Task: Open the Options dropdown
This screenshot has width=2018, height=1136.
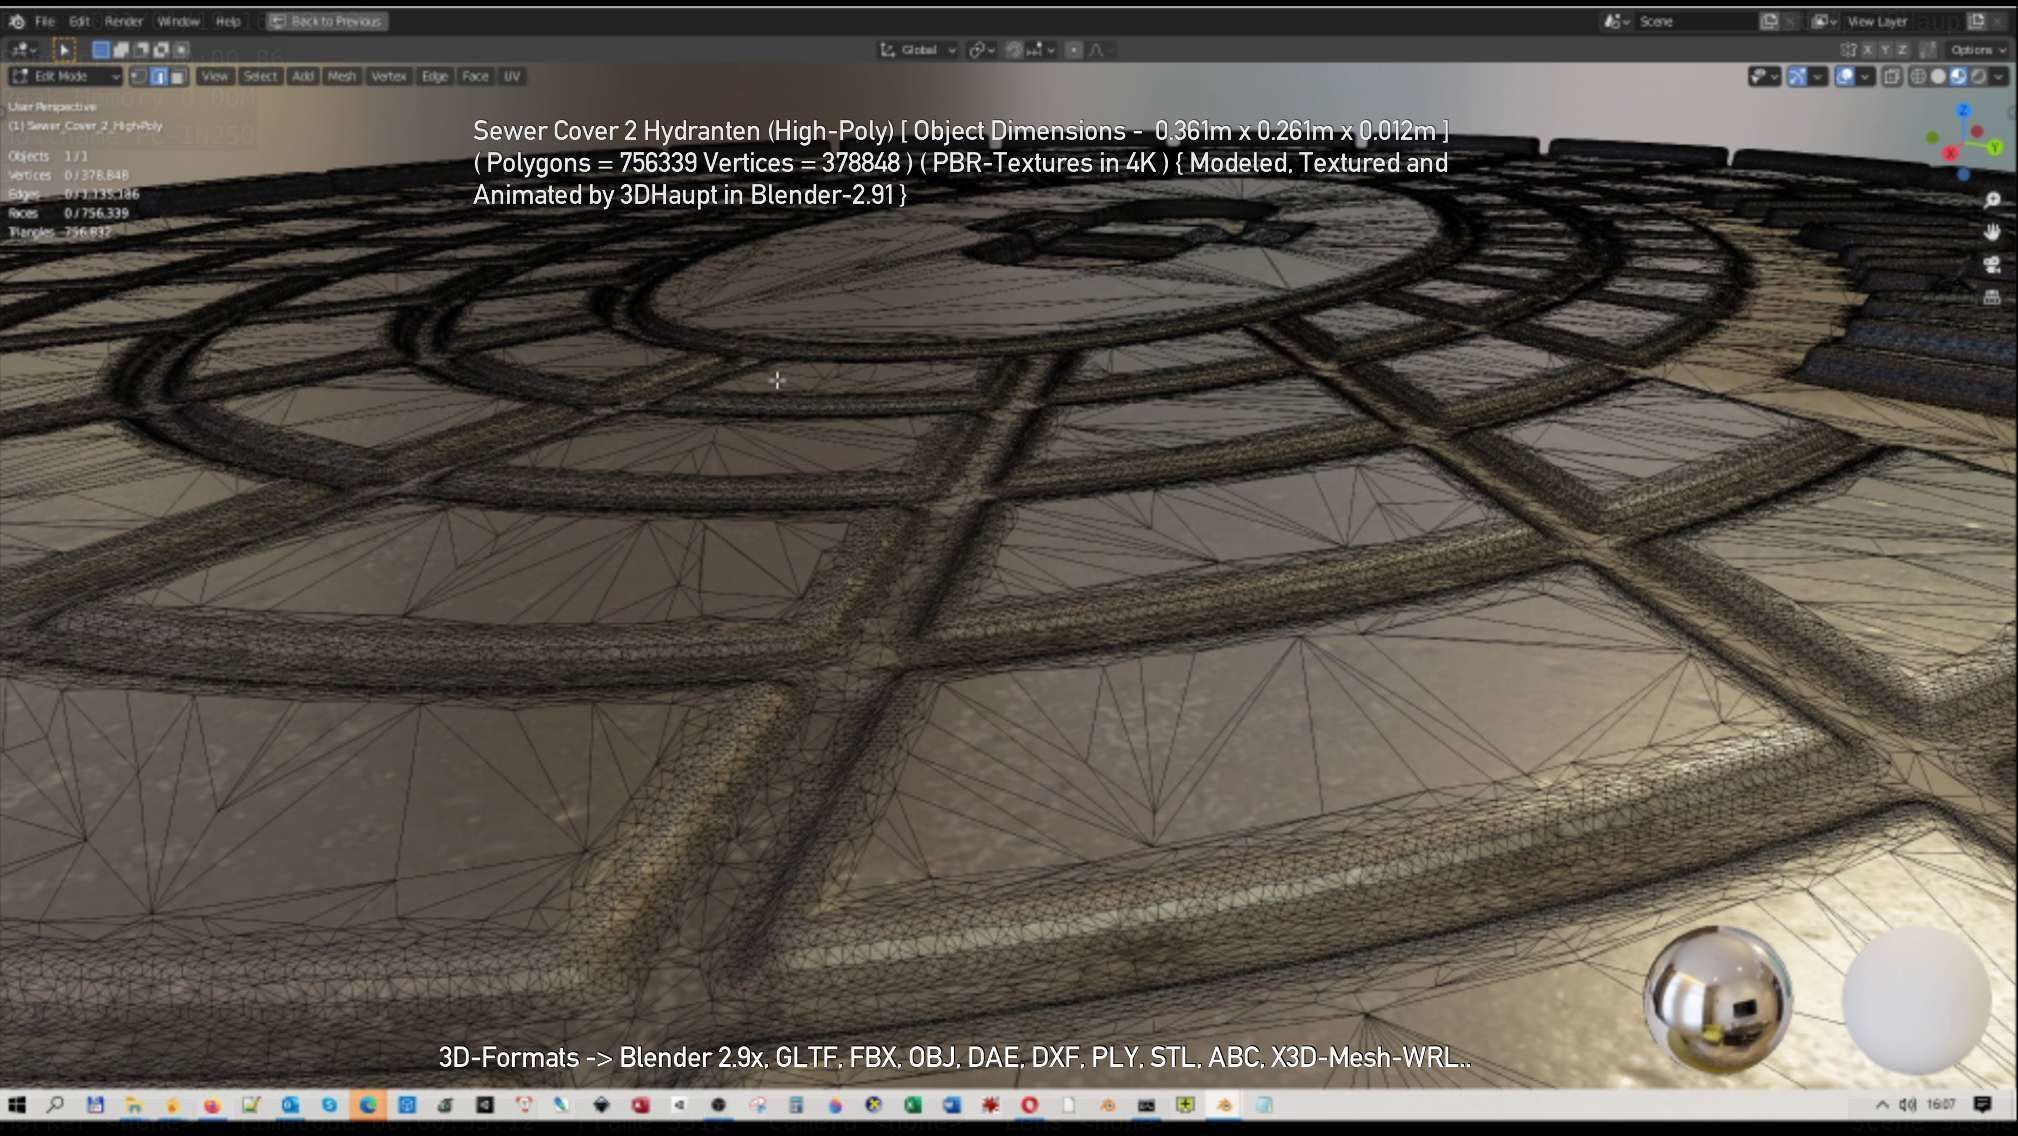Action: coord(1977,50)
